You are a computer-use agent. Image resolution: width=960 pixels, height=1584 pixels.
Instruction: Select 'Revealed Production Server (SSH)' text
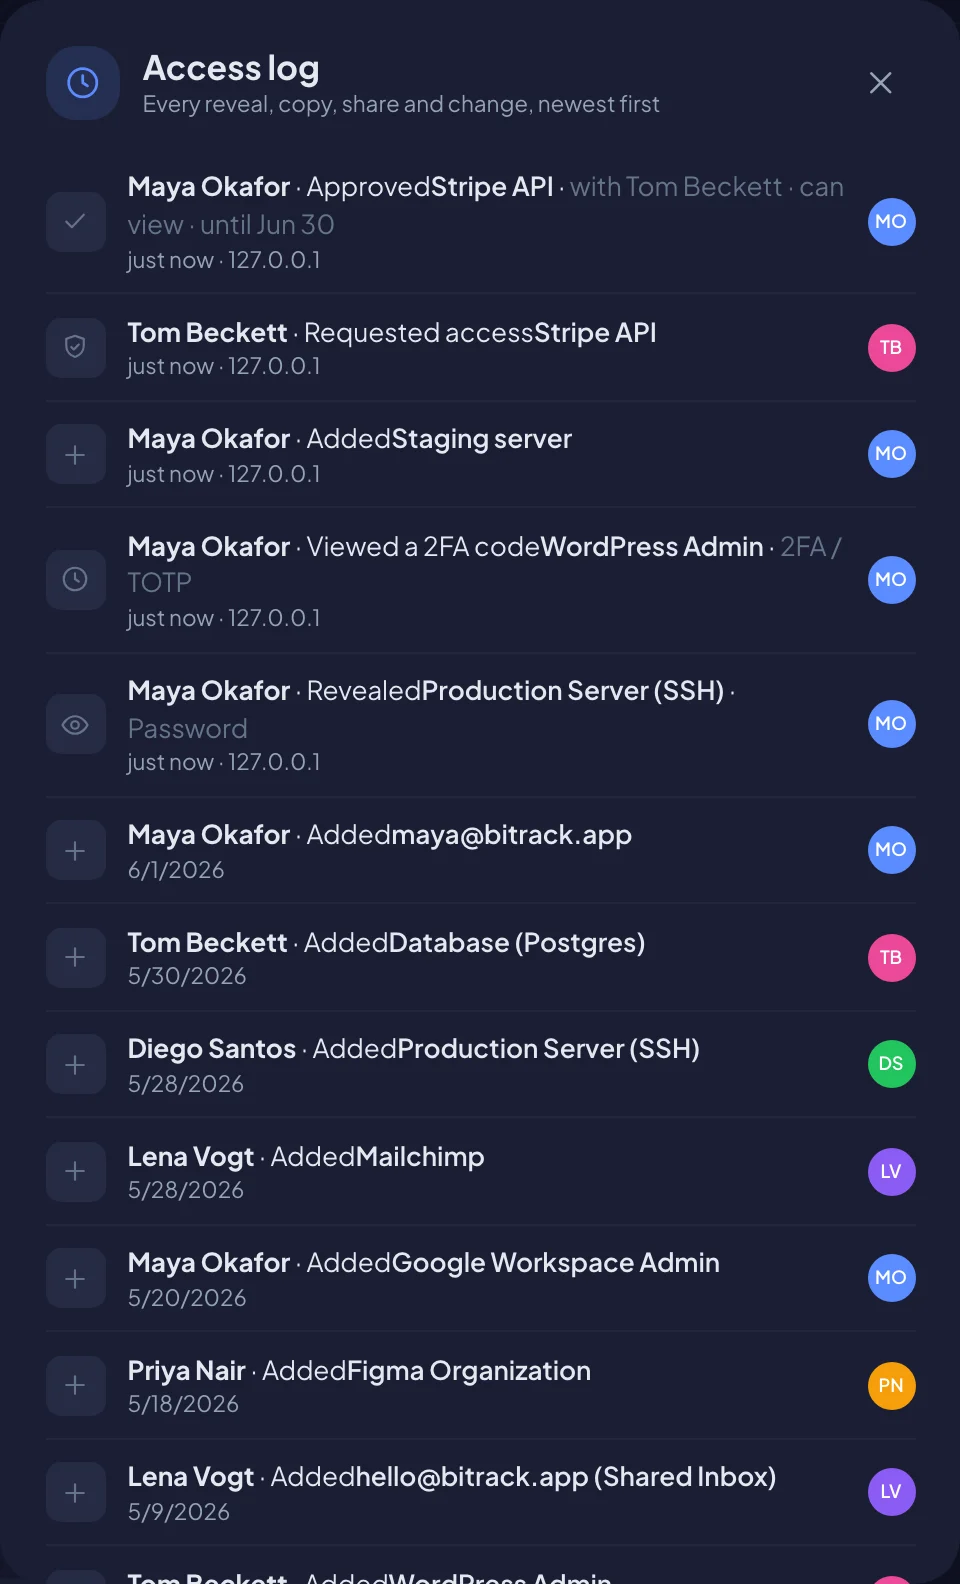click(x=515, y=691)
